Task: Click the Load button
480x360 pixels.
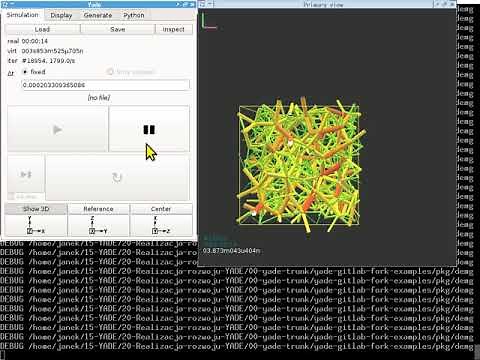Action: pyautogui.click(x=42, y=29)
